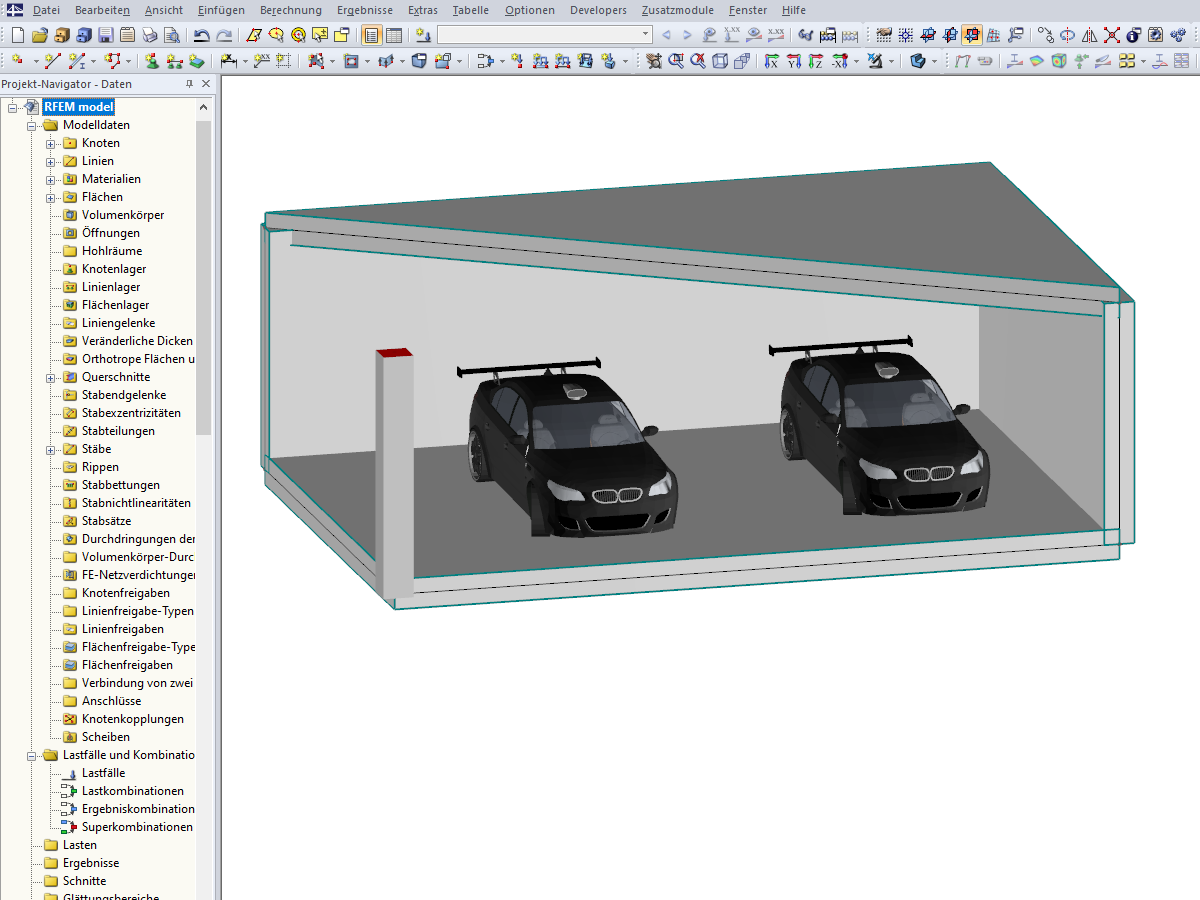This screenshot has width=1200, height=900.
Task: Select the new member tool
Action: [x=76, y=61]
